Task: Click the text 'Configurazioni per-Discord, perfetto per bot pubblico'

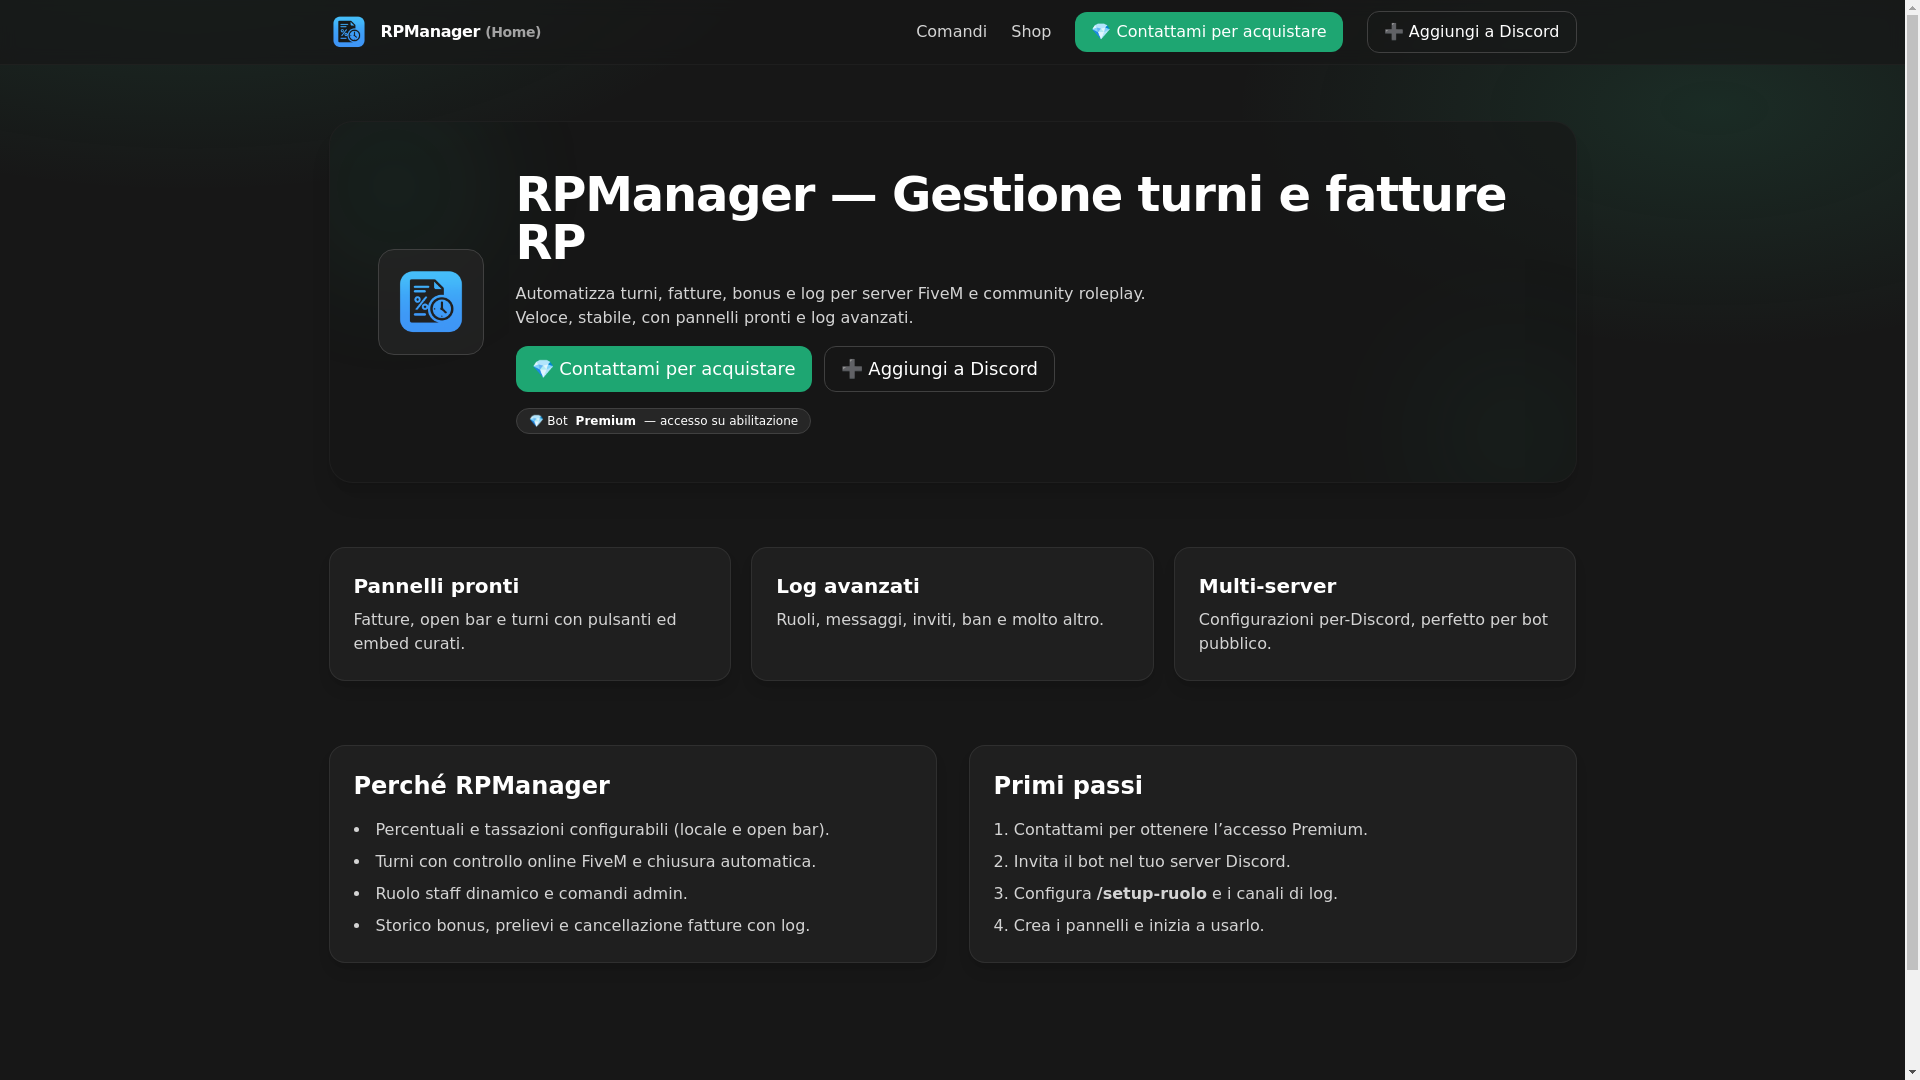Action: click(1373, 632)
